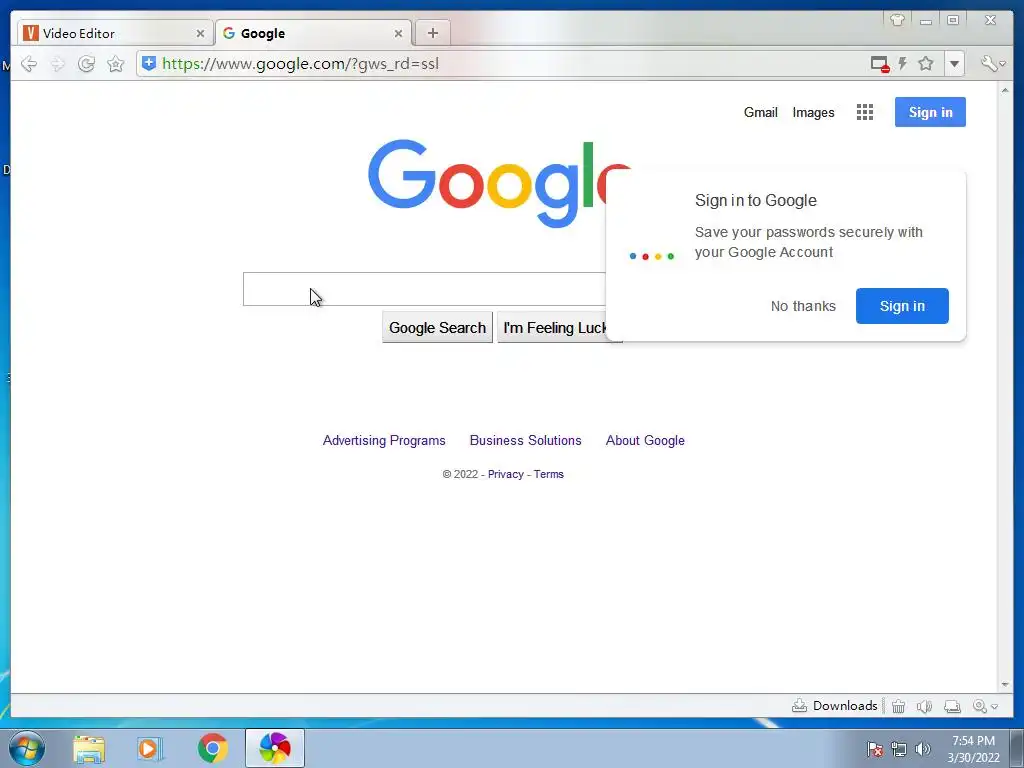Launch Windows Media Player from the taskbar
The width and height of the screenshot is (1024, 768).
[x=150, y=748]
